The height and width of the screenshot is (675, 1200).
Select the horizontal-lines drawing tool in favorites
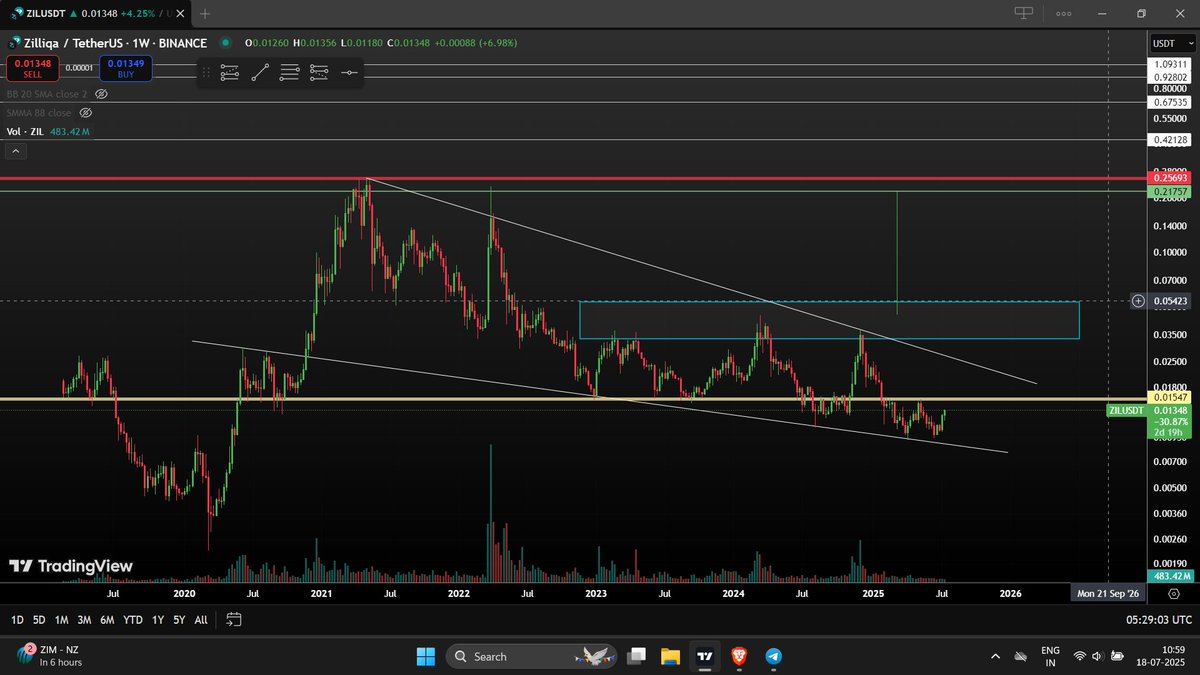(289, 72)
